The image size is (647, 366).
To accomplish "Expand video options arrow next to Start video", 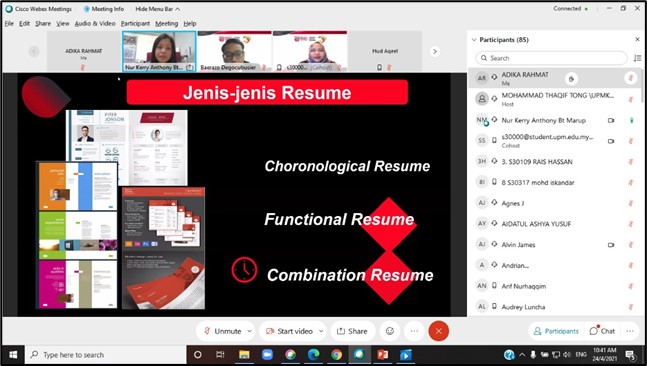I will (321, 331).
